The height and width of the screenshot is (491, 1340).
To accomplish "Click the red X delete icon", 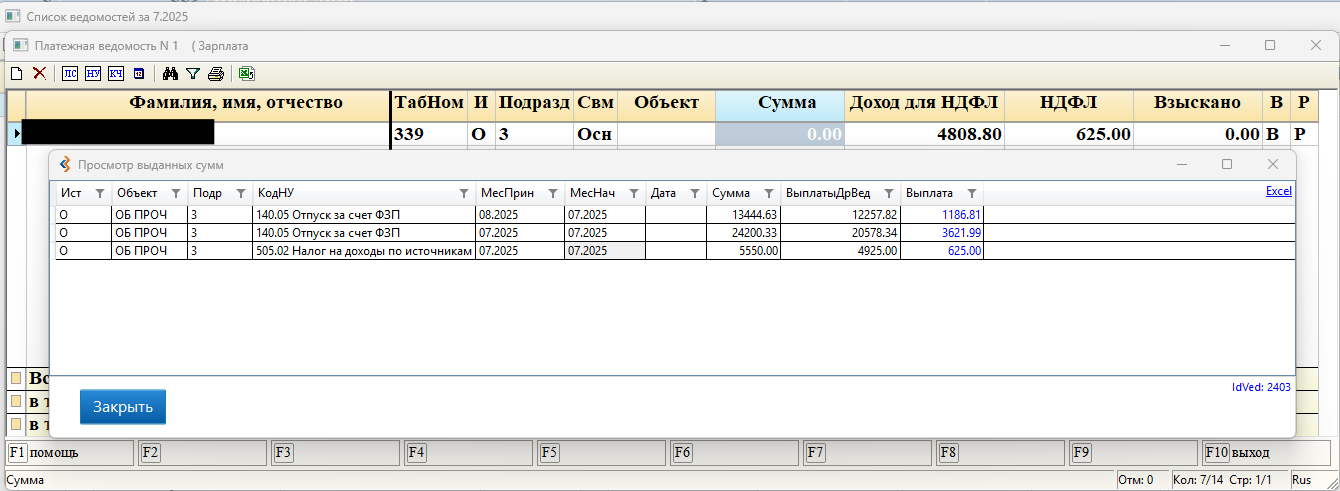I will point(40,73).
